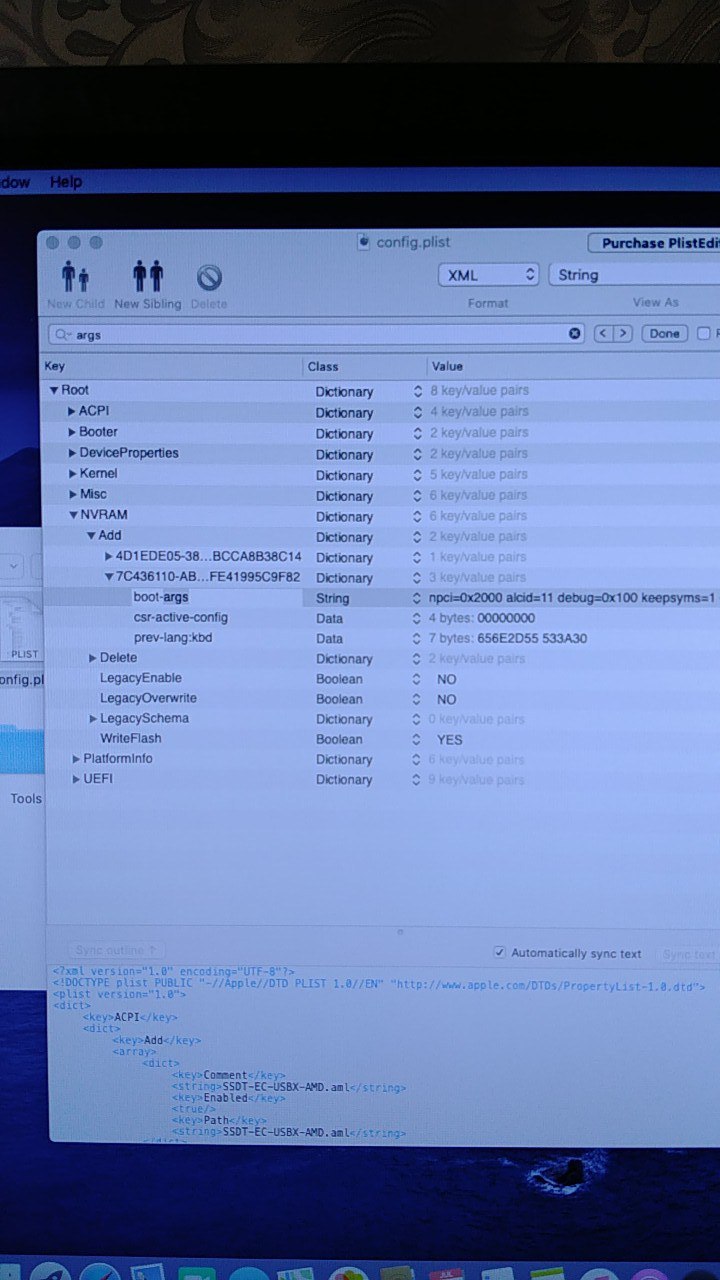Screen dimensions: 720x1280
Task: Expand the Booter node
Action: tap(72, 432)
